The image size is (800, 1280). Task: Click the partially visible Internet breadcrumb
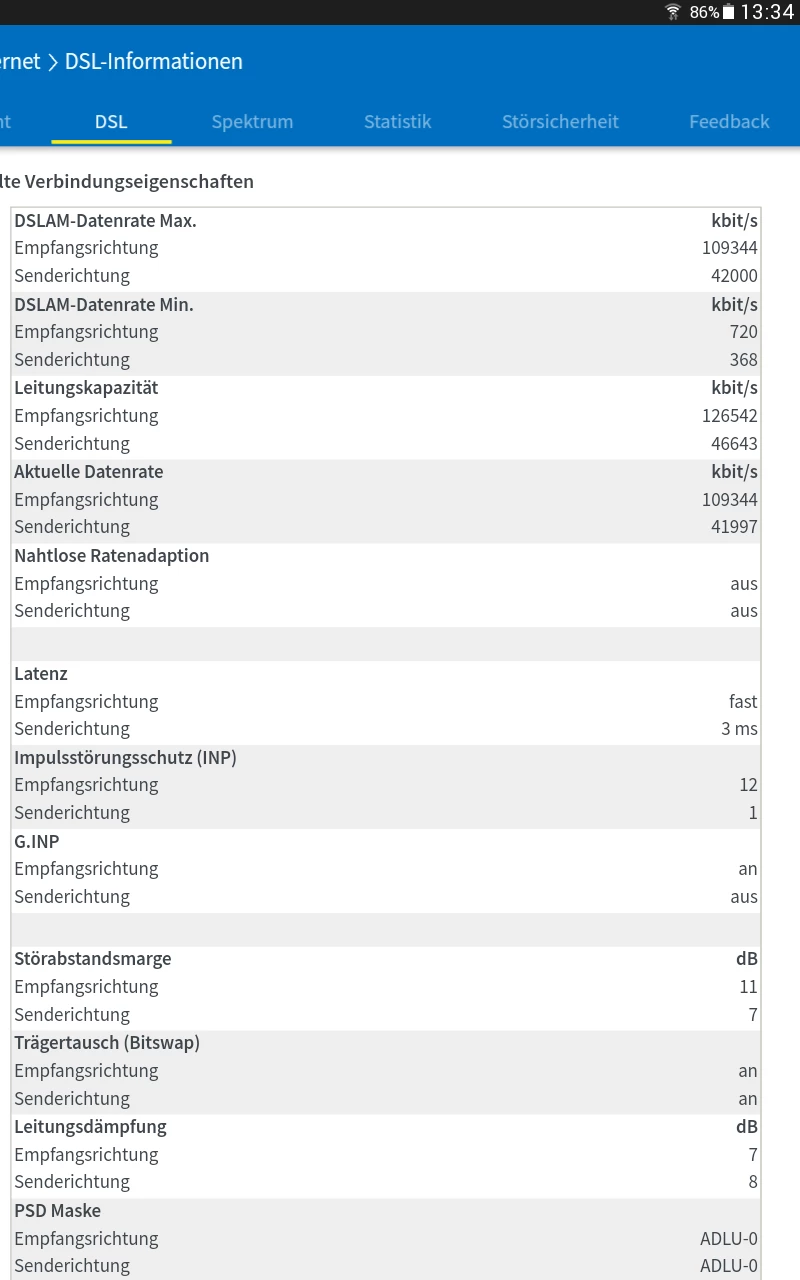point(20,62)
